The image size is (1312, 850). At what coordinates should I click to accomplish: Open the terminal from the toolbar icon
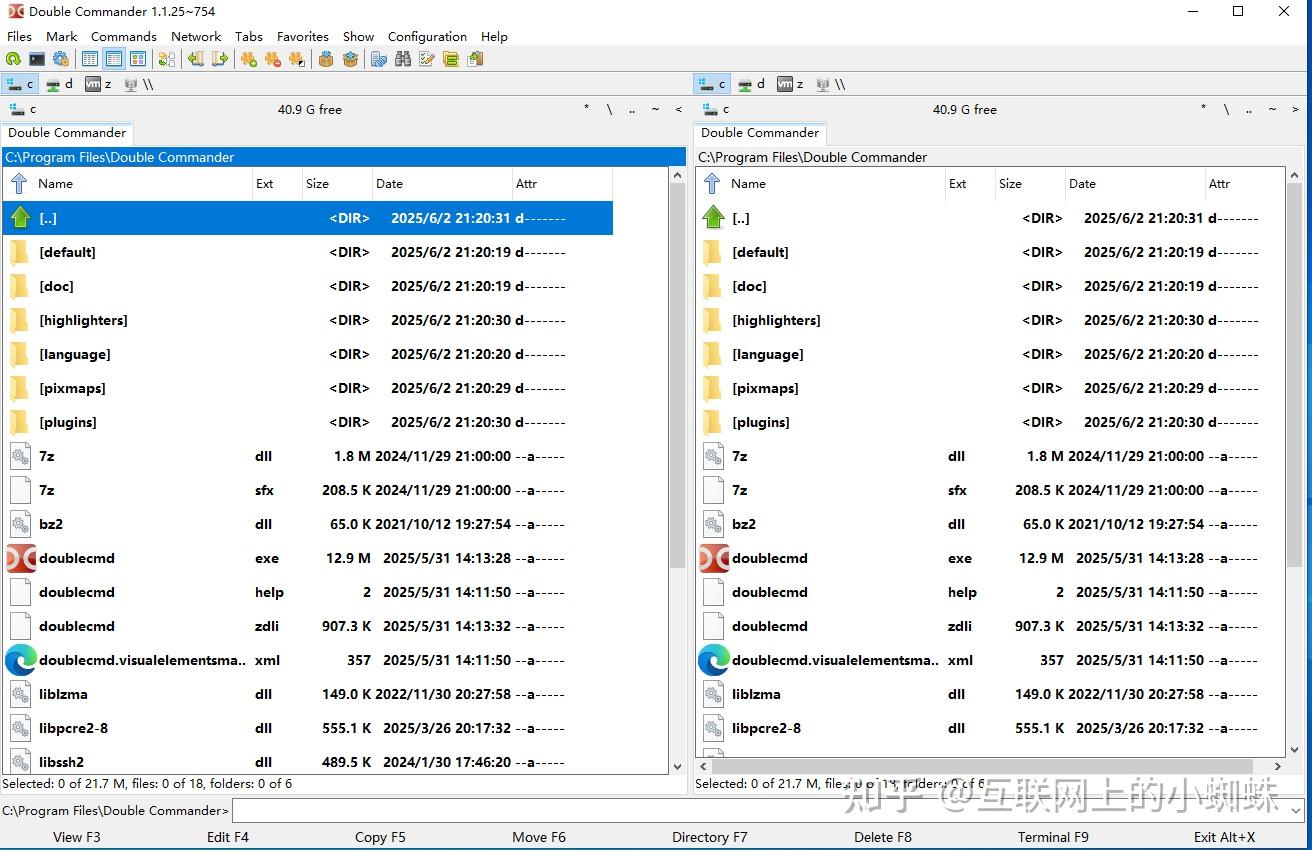pos(37,59)
